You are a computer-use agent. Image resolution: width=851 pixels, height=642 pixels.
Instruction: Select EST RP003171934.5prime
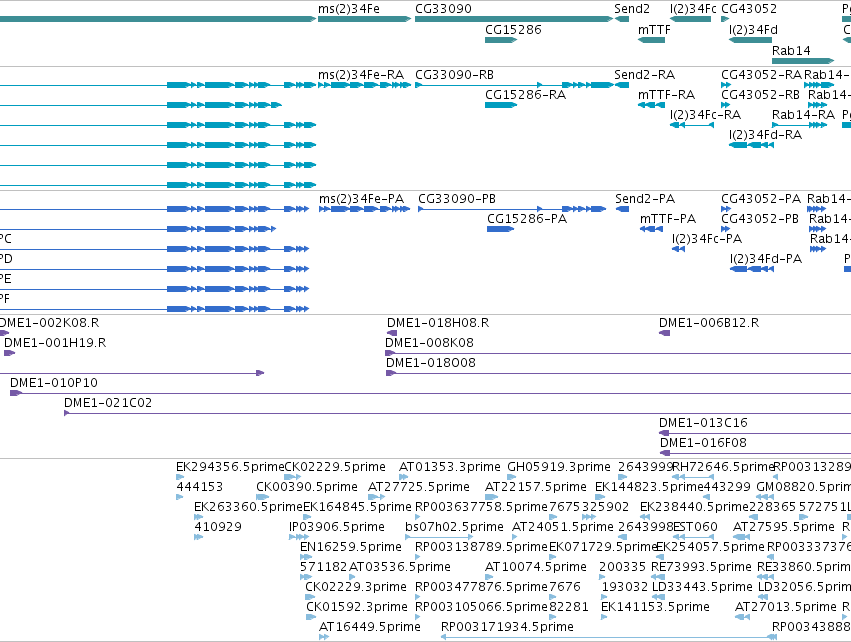coord(608,637)
